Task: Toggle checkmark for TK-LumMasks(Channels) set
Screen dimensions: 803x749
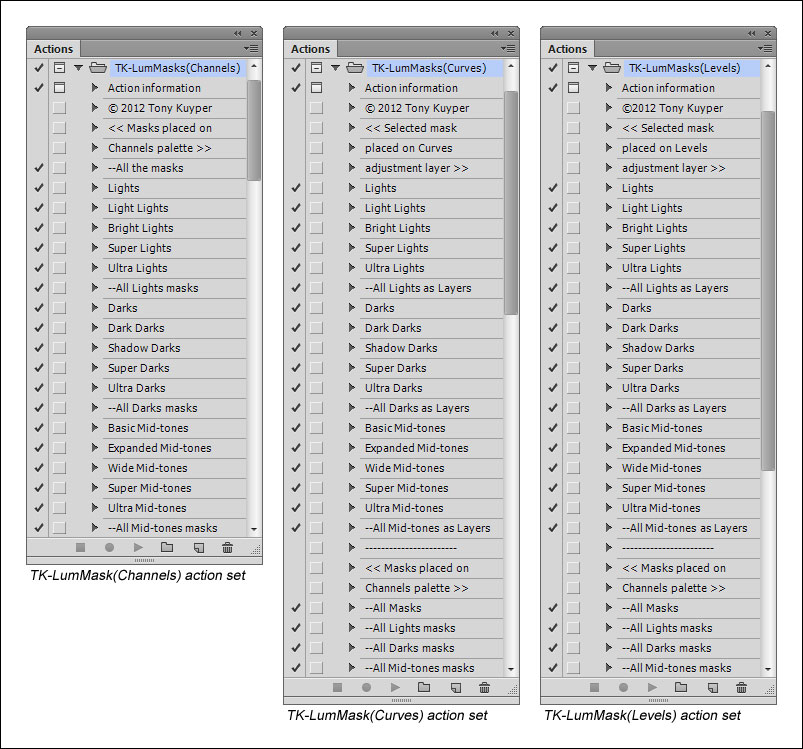Action: (x=39, y=68)
